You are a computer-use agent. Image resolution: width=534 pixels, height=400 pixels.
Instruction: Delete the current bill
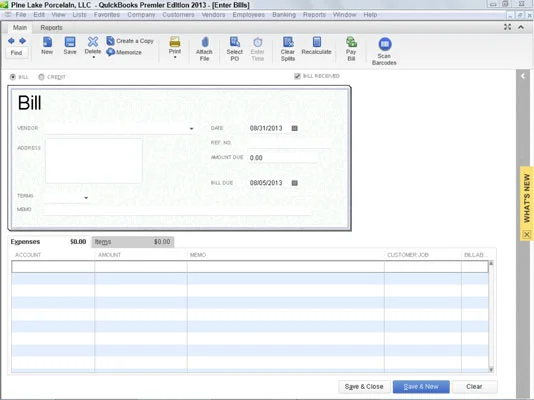point(93,45)
